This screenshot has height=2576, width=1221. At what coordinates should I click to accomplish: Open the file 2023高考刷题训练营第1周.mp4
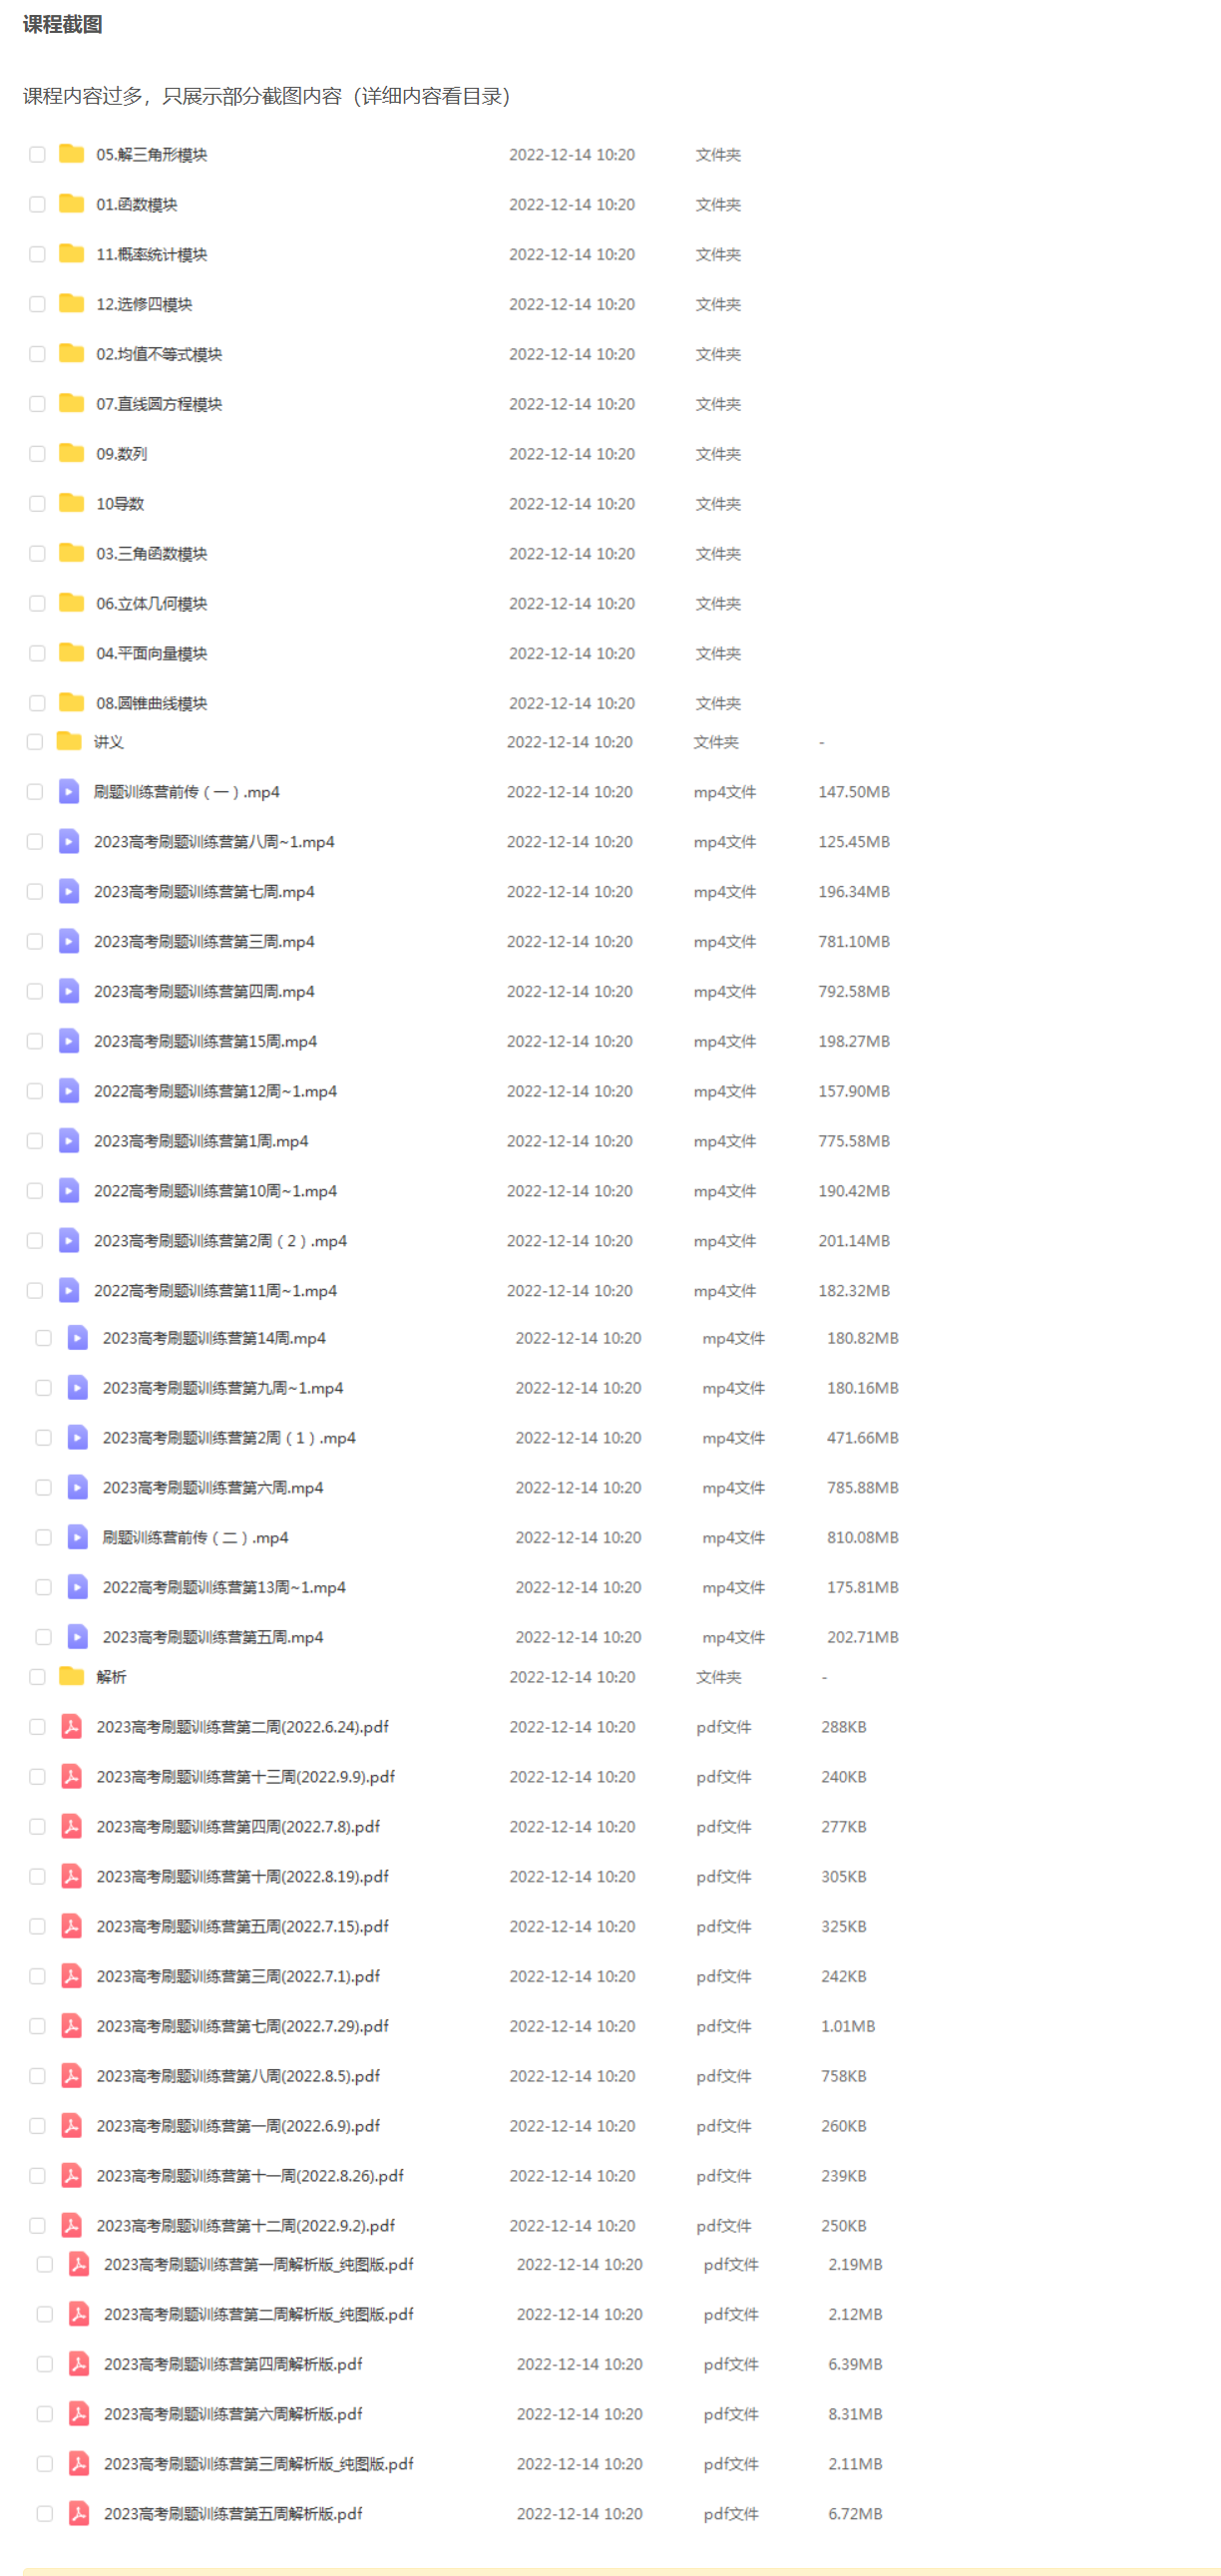click(x=201, y=1141)
